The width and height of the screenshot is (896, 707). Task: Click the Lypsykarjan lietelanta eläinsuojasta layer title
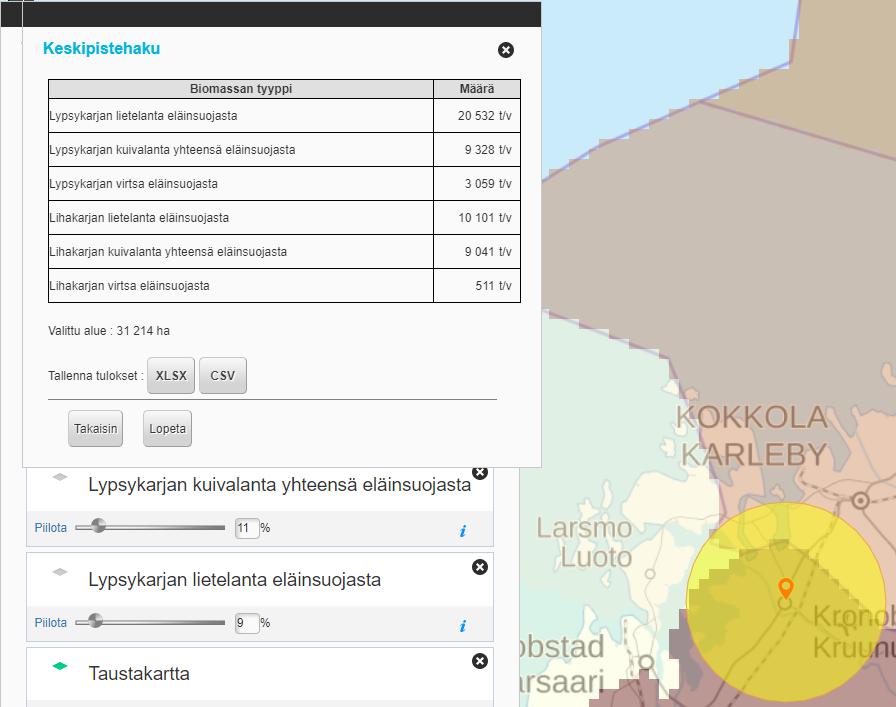point(234,580)
